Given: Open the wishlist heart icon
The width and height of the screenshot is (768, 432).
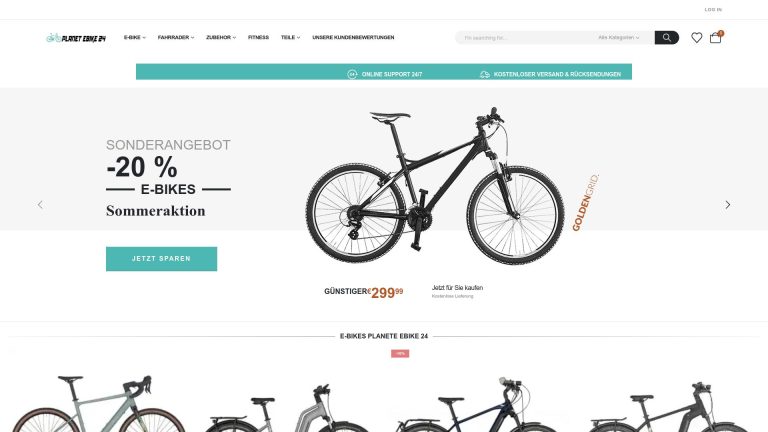Looking at the screenshot, I should point(696,38).
